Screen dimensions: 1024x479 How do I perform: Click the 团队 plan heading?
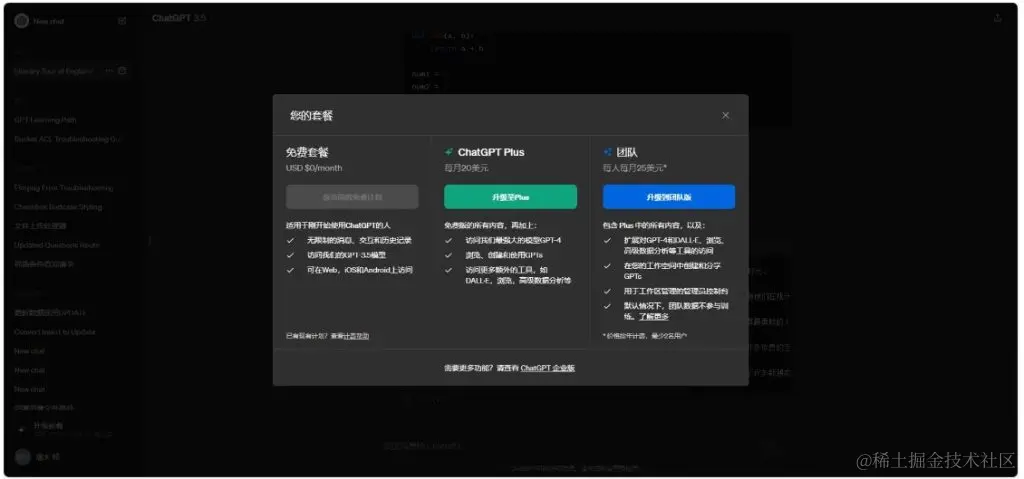[628, 152]
